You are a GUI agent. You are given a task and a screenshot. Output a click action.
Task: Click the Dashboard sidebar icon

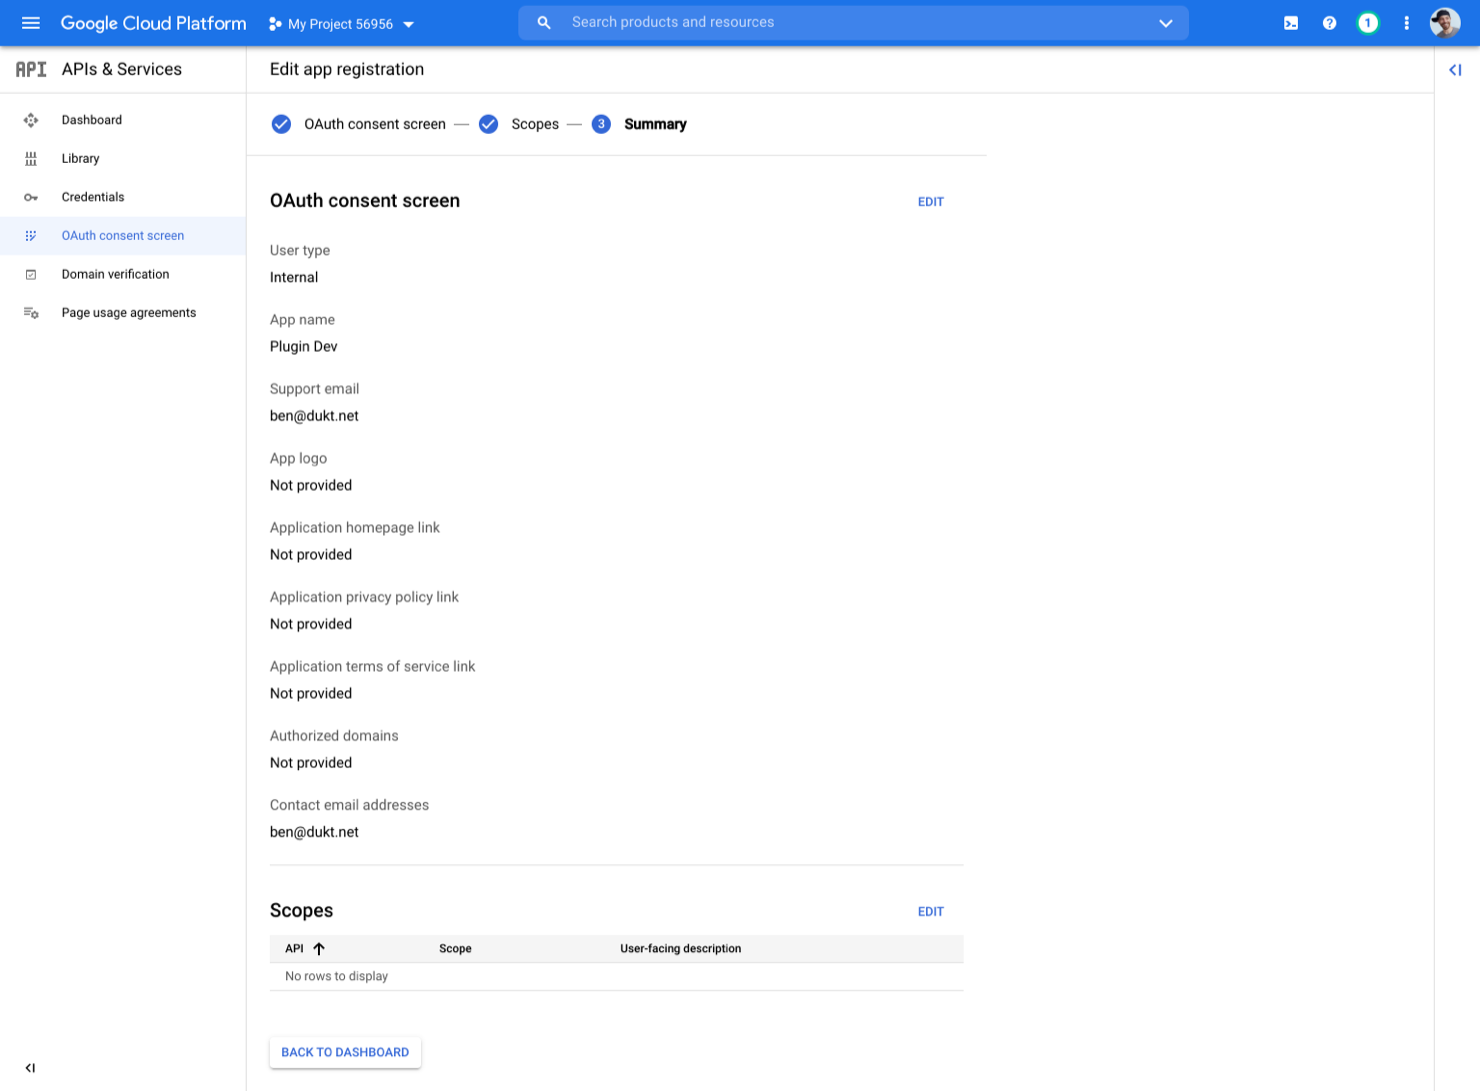(31, 119)
